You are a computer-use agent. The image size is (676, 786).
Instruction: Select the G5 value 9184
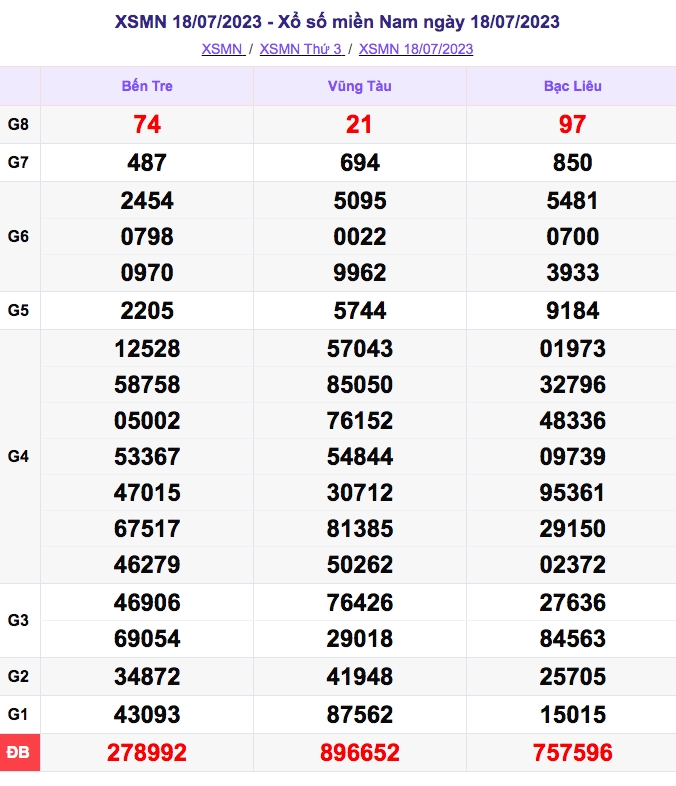coord(573,311)
